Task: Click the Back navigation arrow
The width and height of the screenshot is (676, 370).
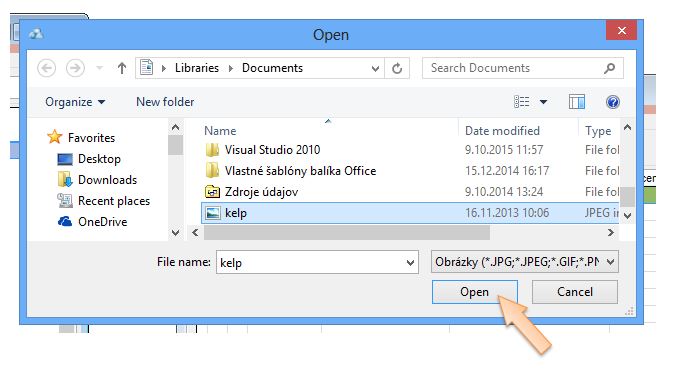Action: (47, 68)
